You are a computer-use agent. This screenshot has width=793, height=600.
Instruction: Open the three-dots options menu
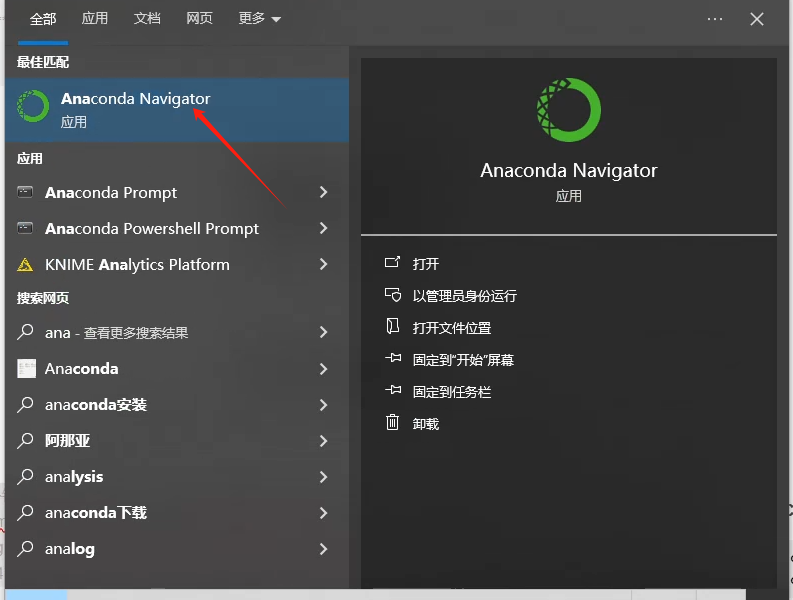(x=715, y=19)
